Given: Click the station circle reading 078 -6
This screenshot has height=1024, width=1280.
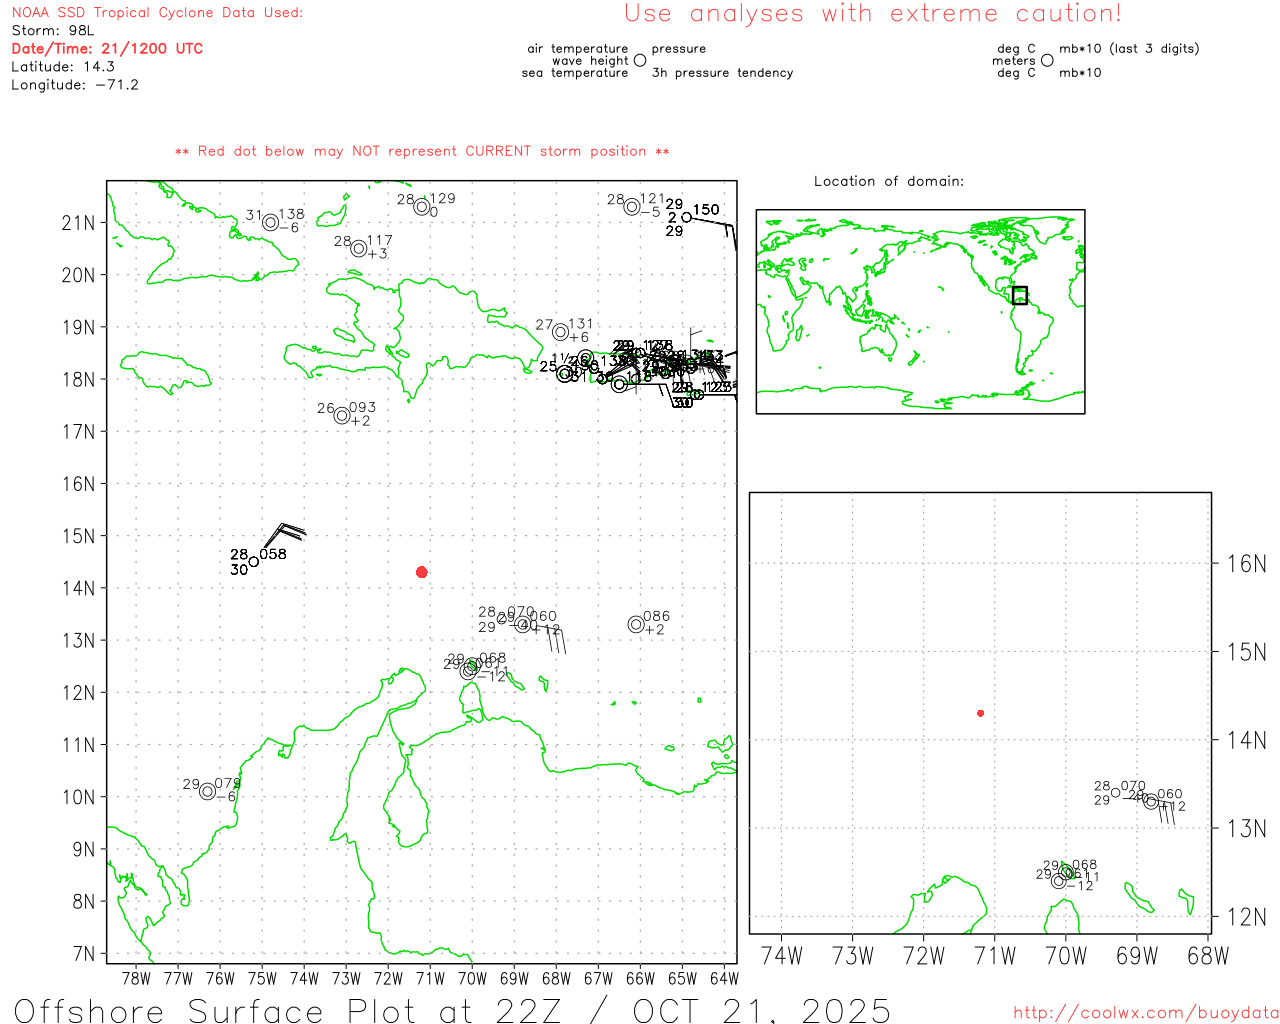Looking at the screenshot, I should [208, 791].
